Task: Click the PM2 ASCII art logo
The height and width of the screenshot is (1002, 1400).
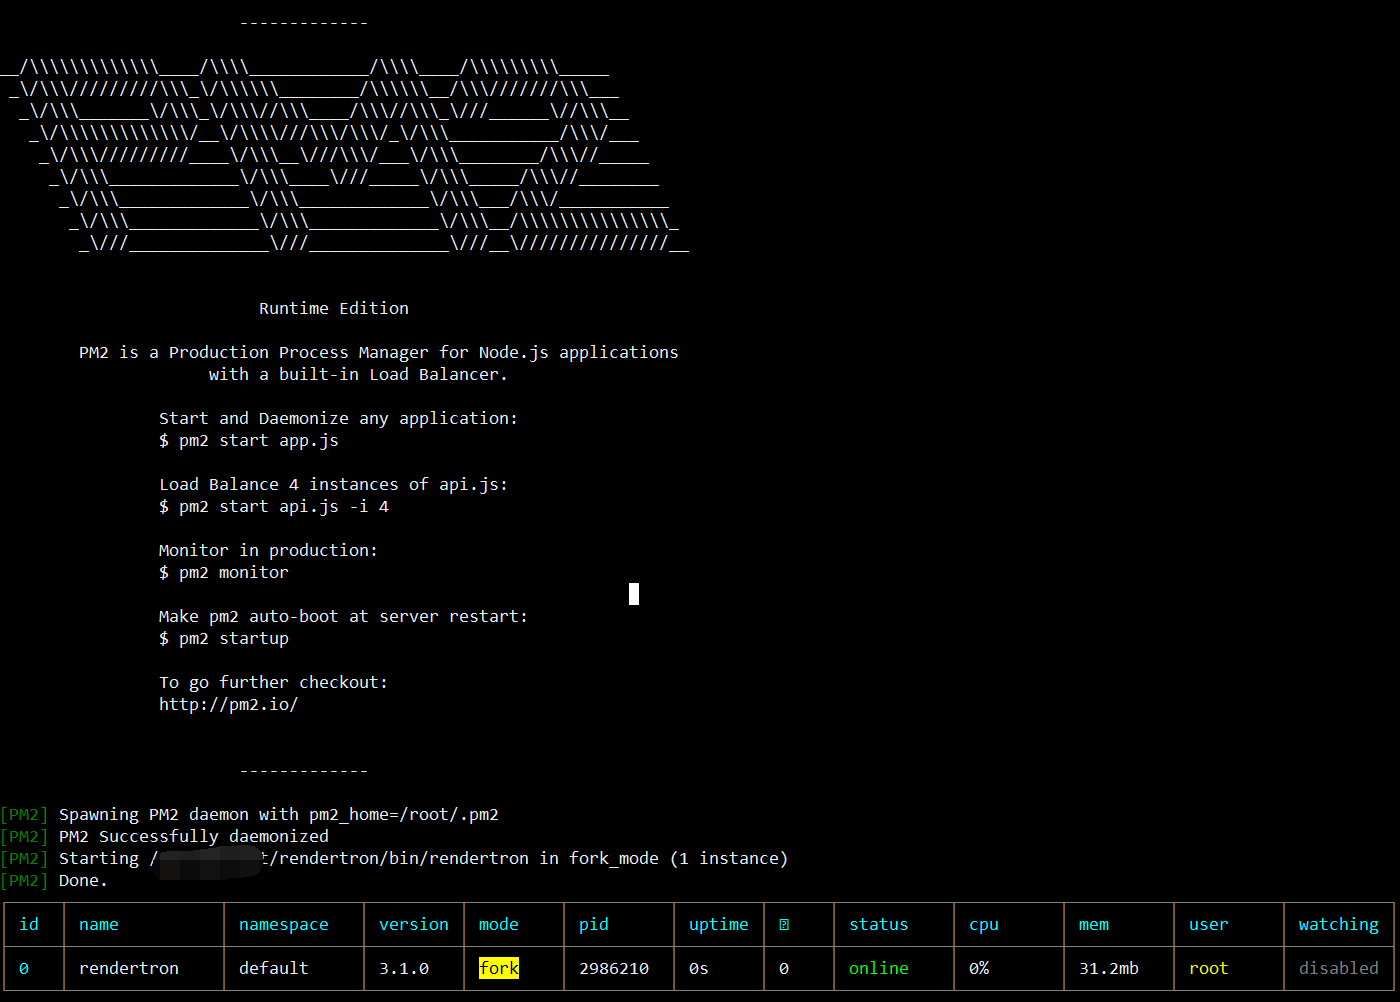Action: 344,156
